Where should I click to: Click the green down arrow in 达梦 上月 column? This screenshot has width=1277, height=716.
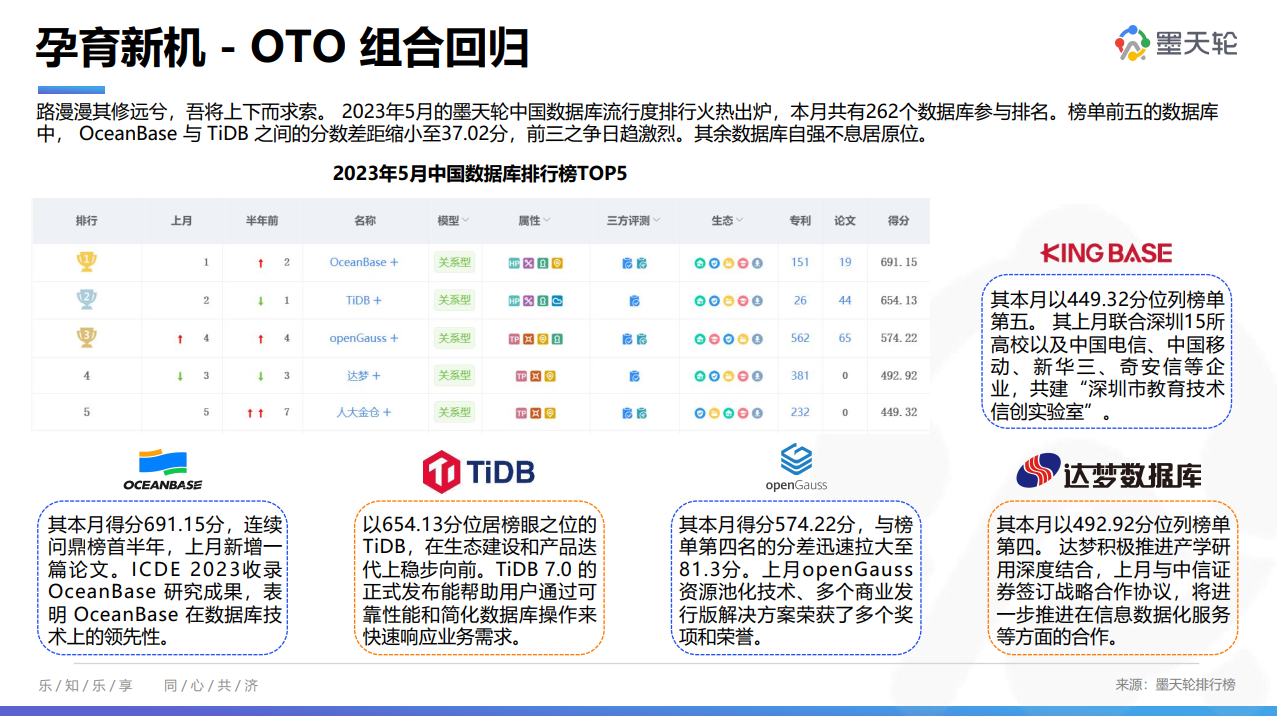point(180,376)
